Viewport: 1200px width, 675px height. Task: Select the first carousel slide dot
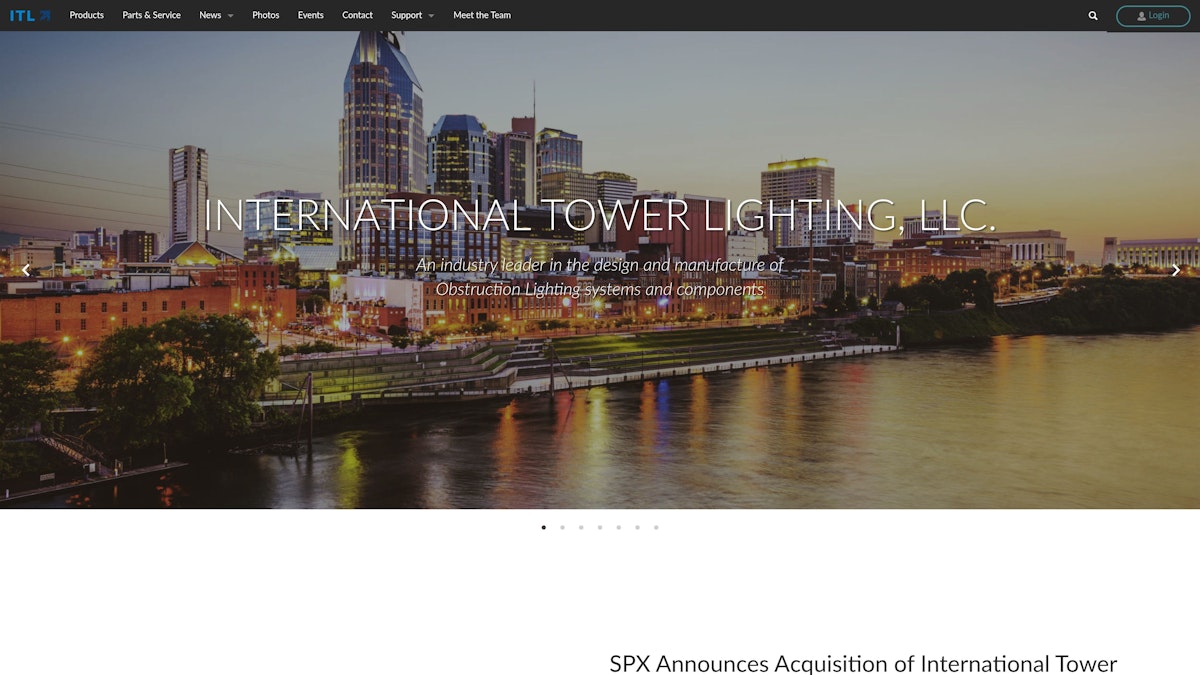tap(544, 527)
